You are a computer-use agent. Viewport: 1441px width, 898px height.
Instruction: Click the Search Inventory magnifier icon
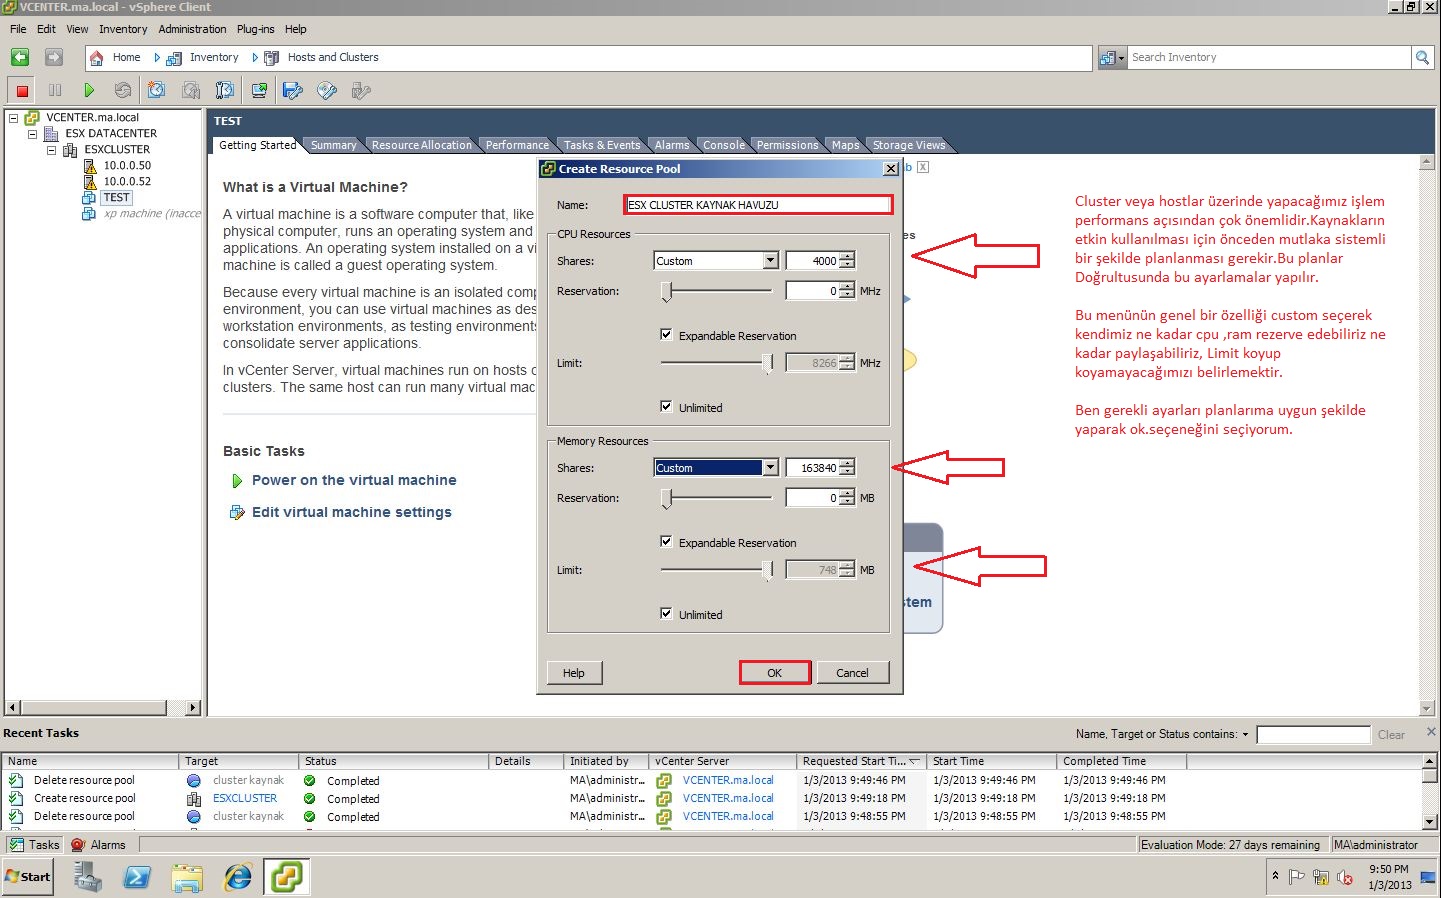1422,57
